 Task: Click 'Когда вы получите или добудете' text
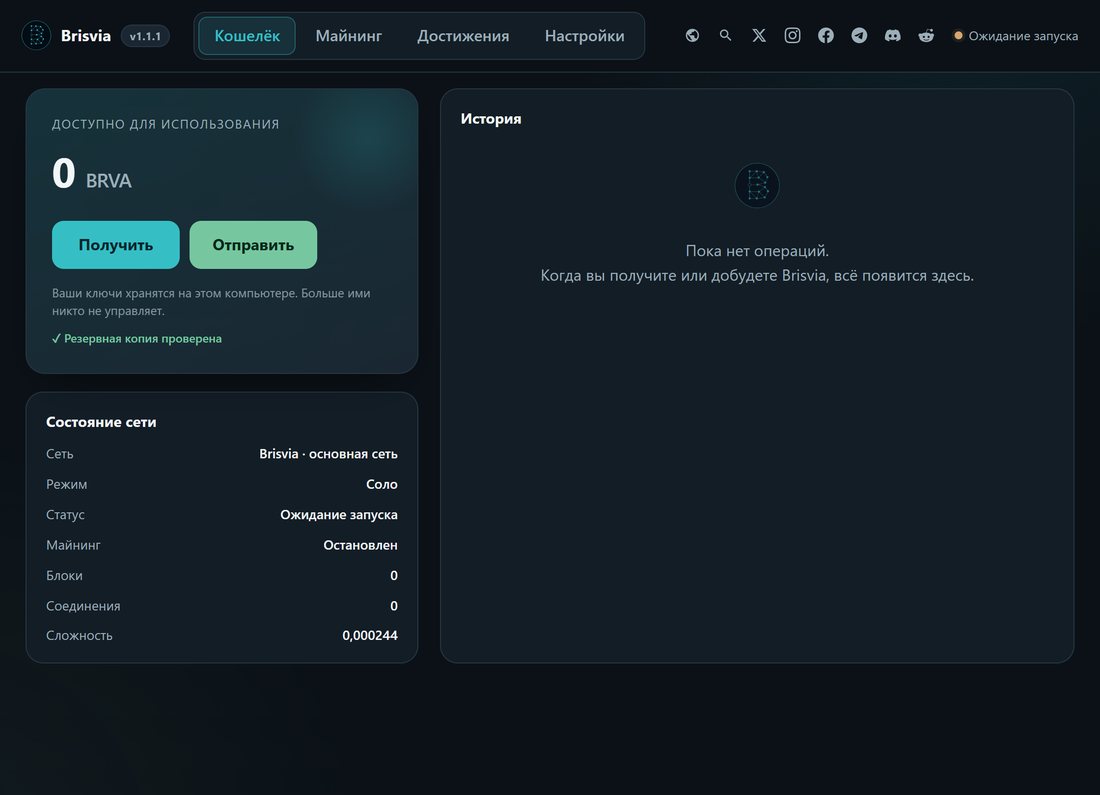[x=757, y=275]
